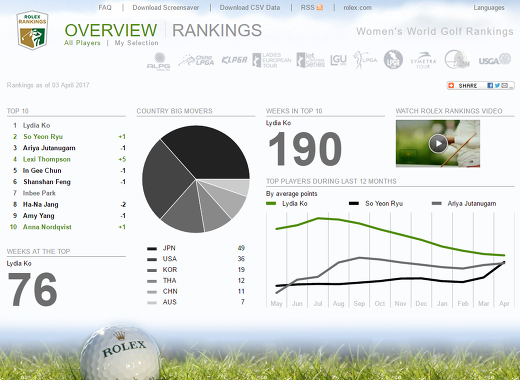Click the JPN legend color swatch
The width and height of the screenshot is (520, 380).
click(x=152, y=249)
